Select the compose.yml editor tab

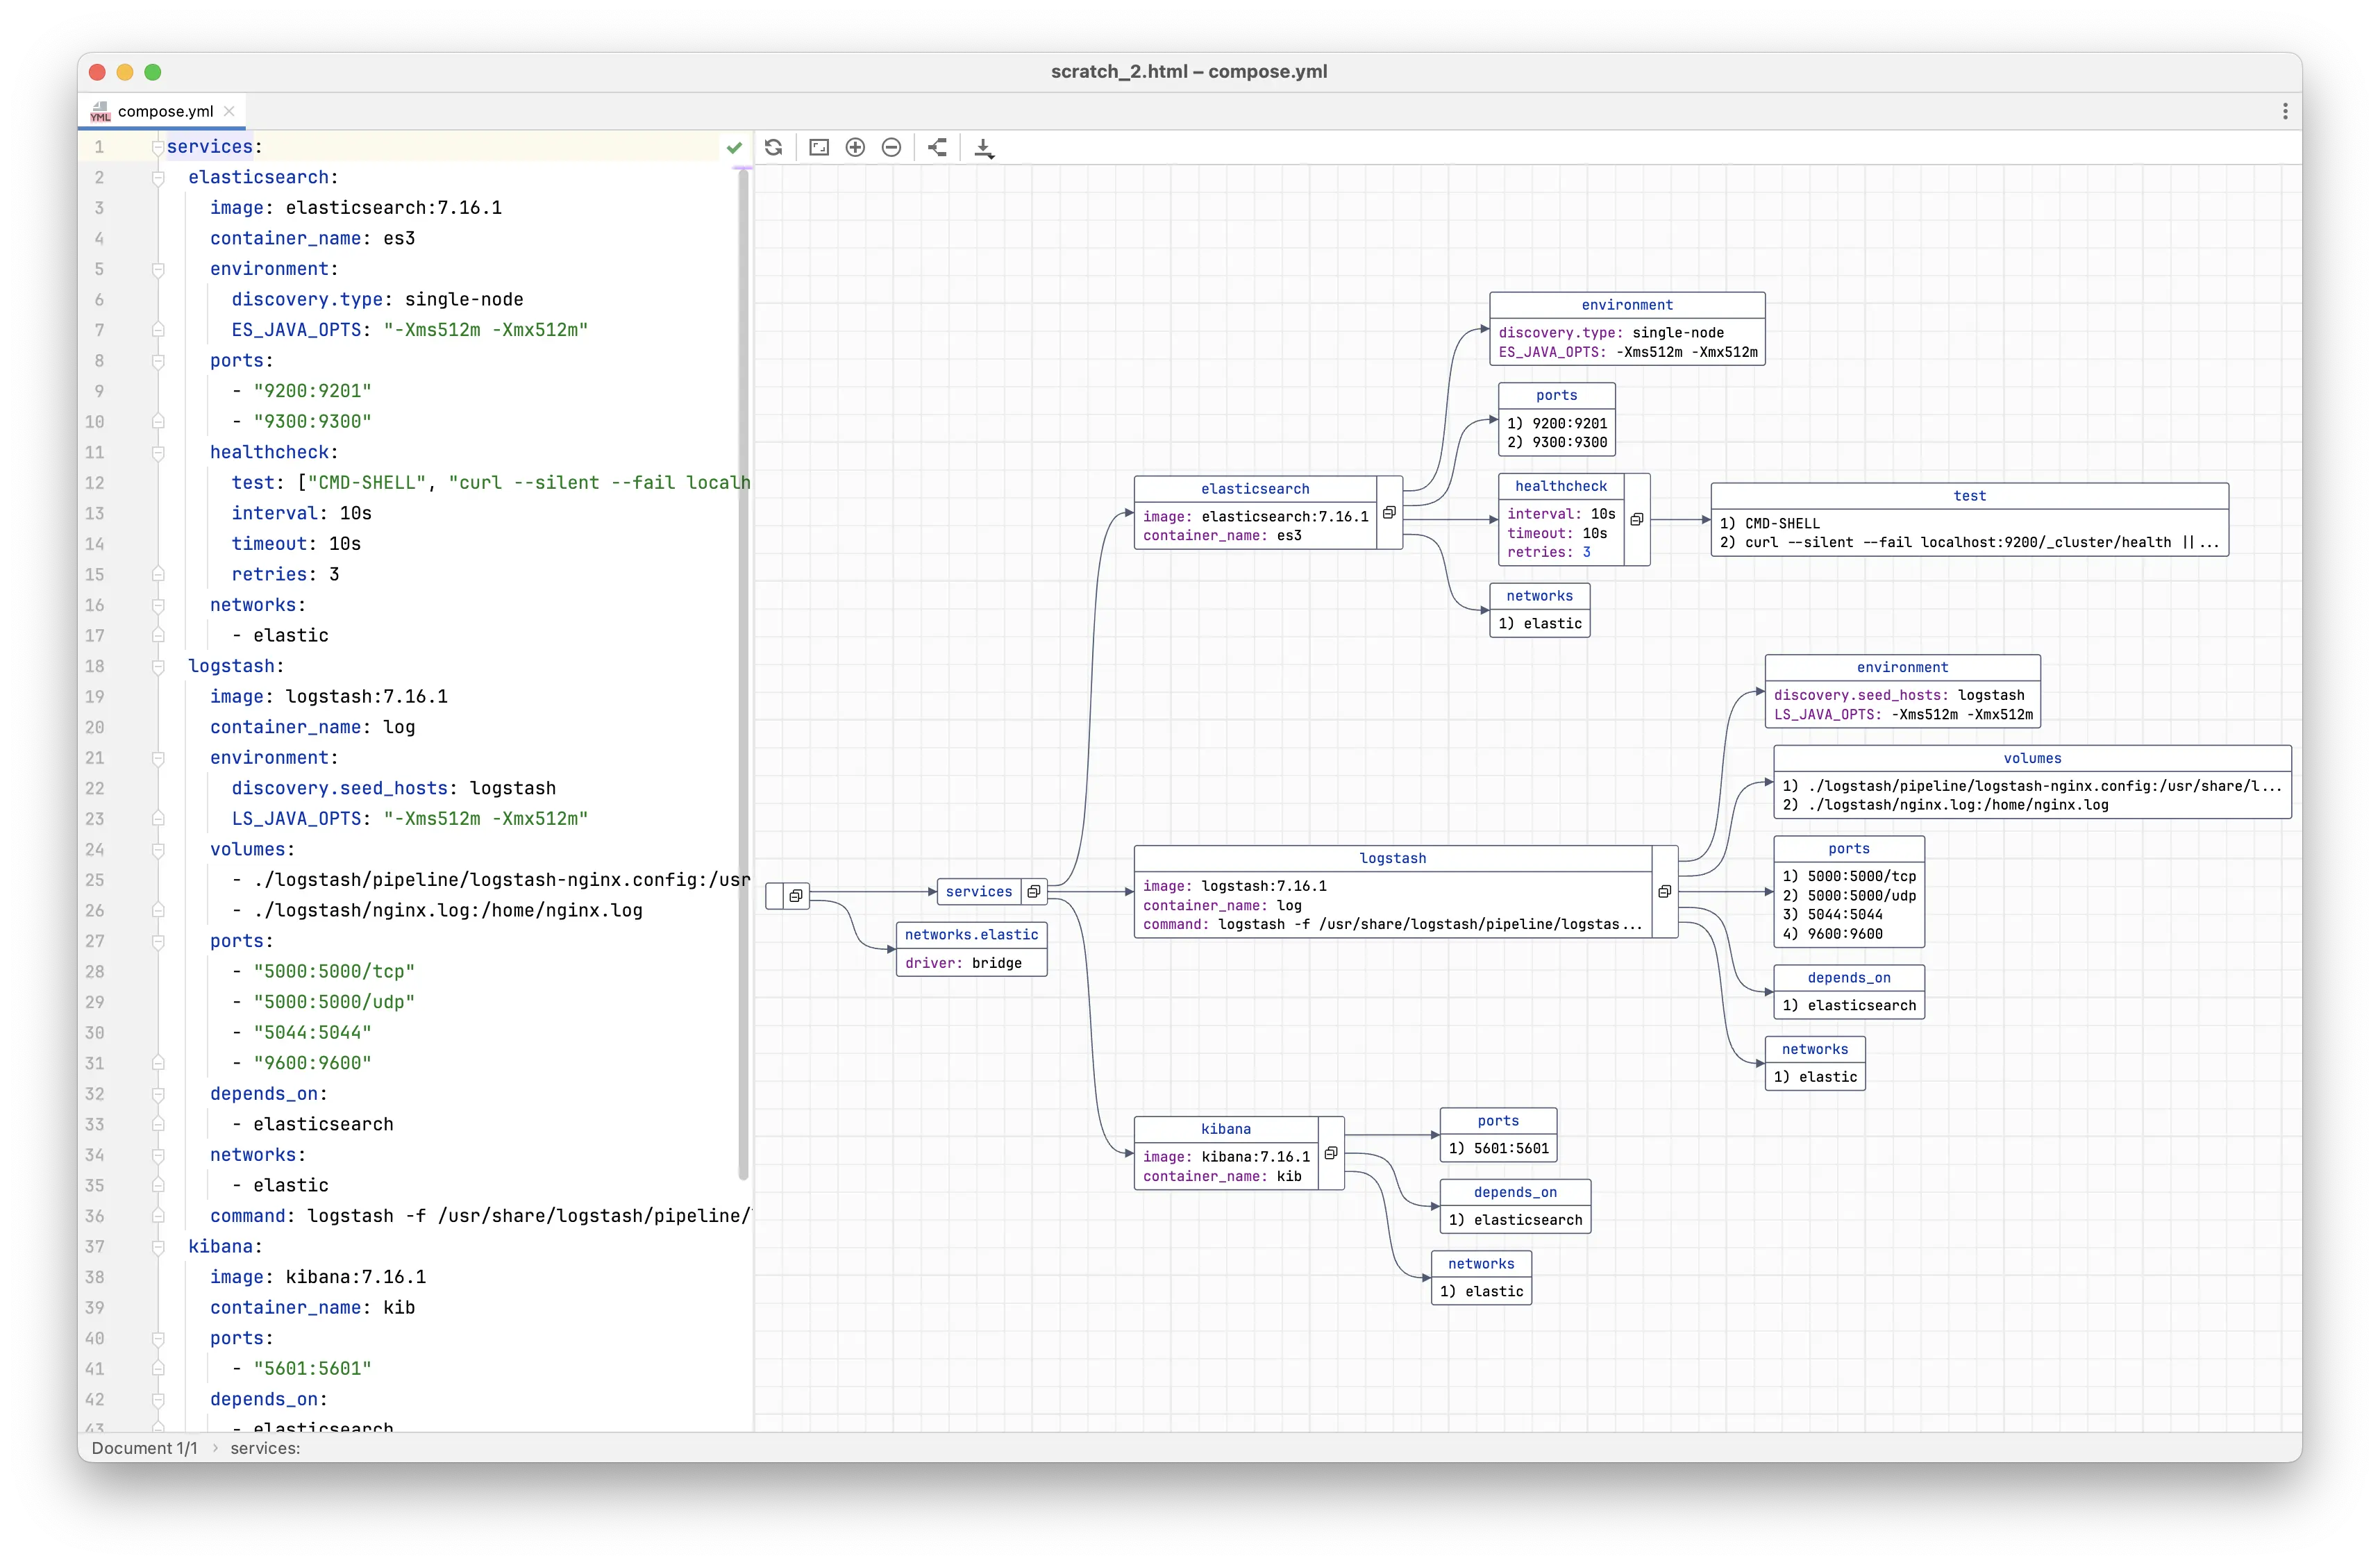[x=165, y=112]
